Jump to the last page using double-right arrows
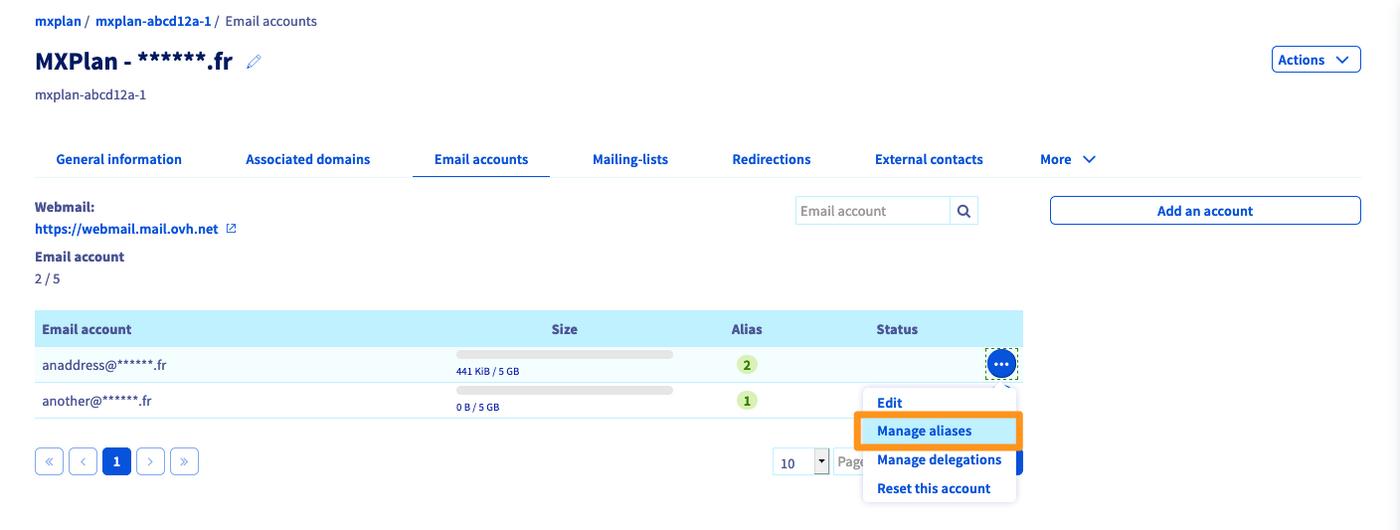Viewport: 1400px width, 530px height. [x=184, y=461]
